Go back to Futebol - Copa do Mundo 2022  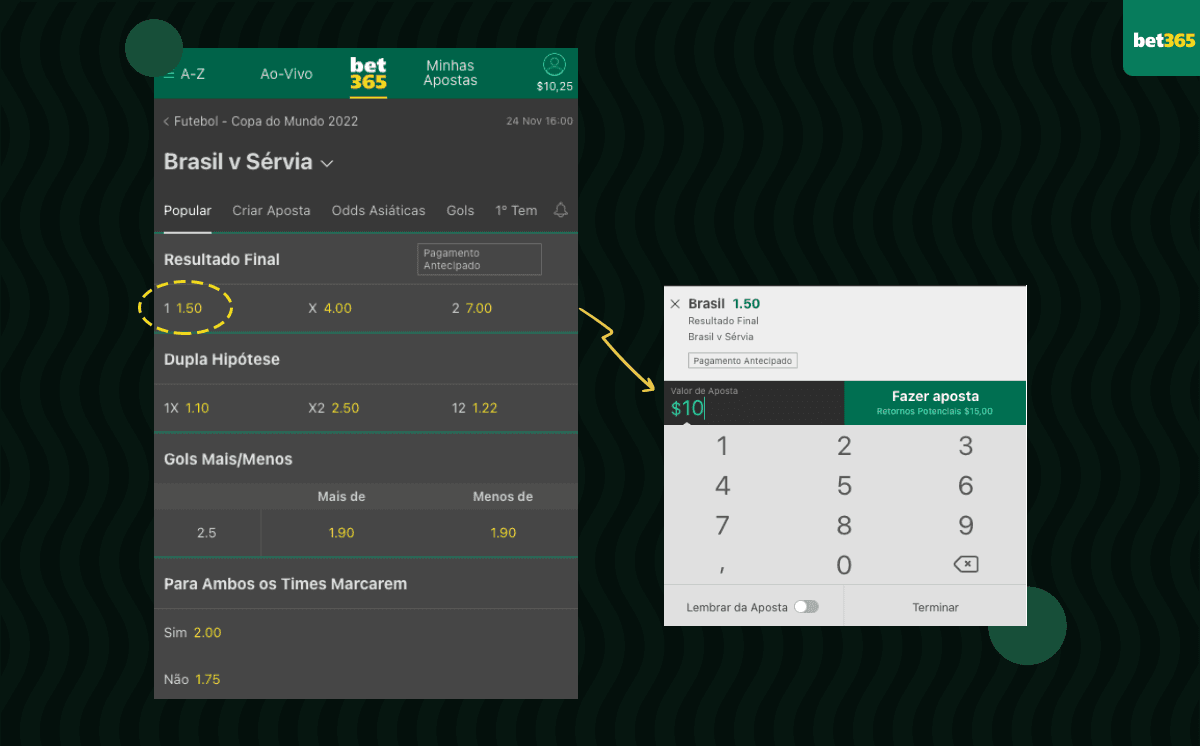(261, 121)
